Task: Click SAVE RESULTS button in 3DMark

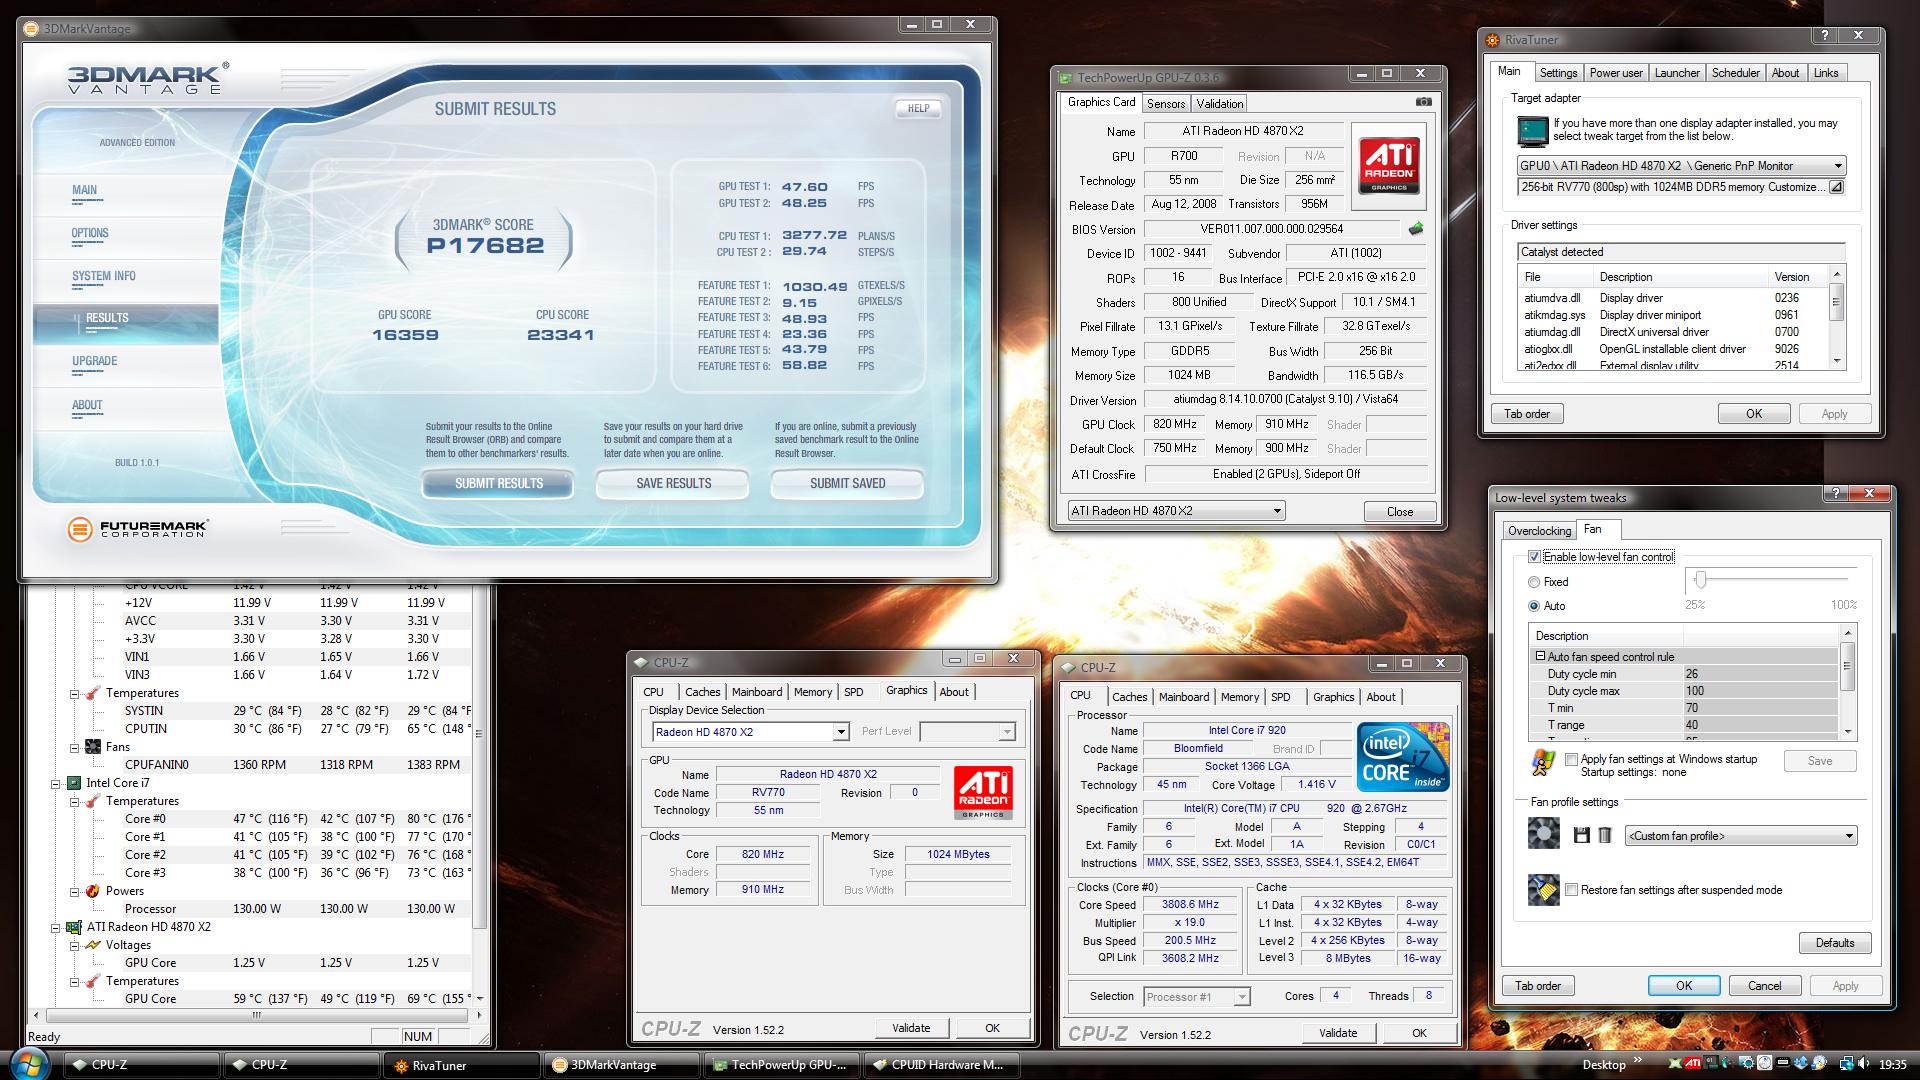Action: (673, 484)
